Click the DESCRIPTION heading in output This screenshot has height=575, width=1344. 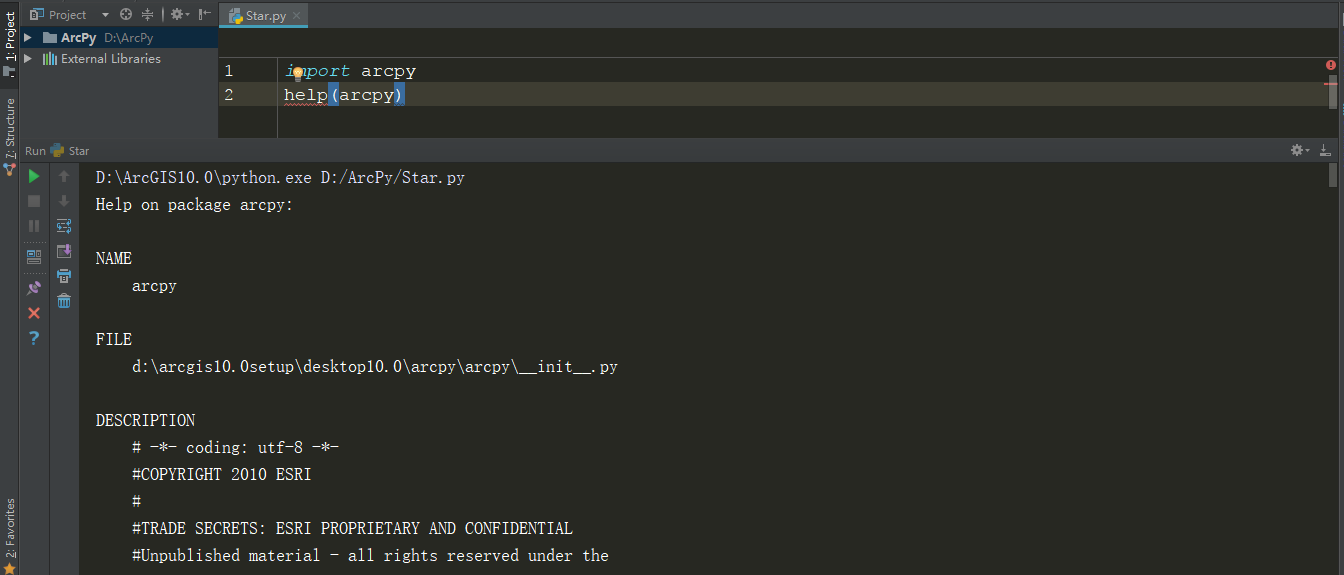pyautogui.click(x=145, y=421)
